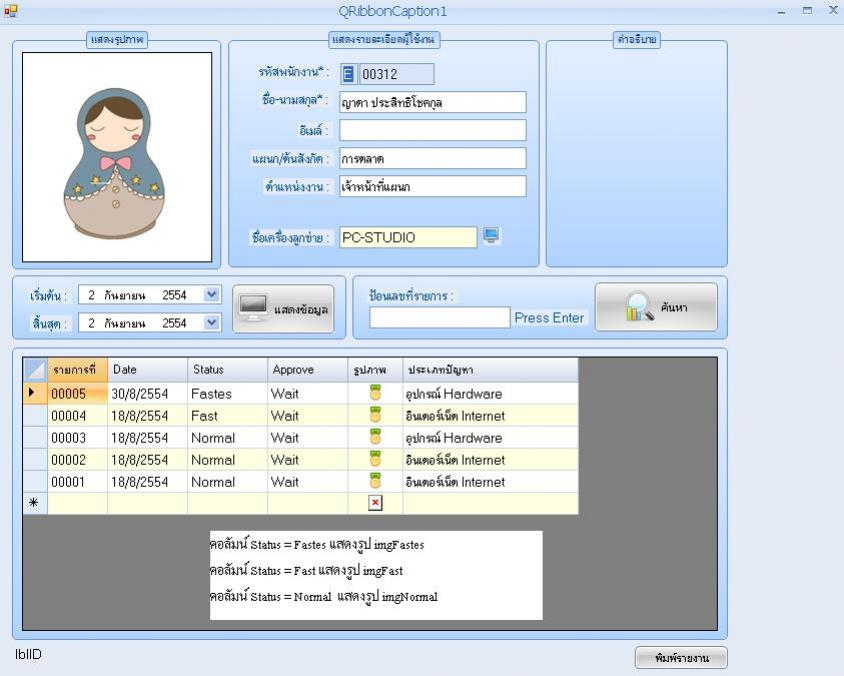Screen dimensions: 844x676
Task: Select the 00003 cell in the grid
Action: click(78, 438)
